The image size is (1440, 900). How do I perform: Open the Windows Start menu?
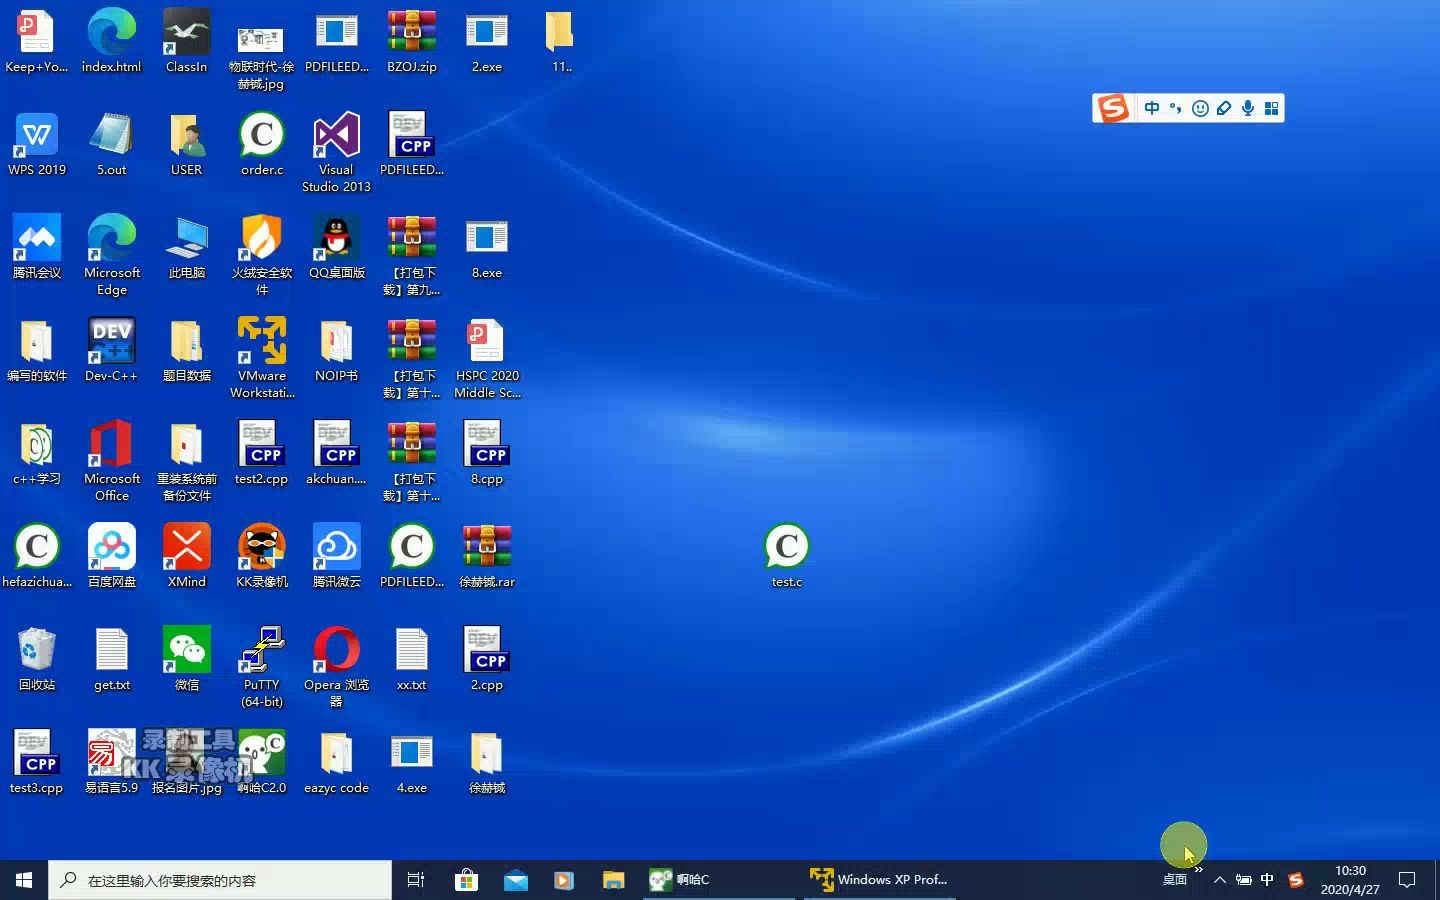pyautogui.click(x=24, y=880)
